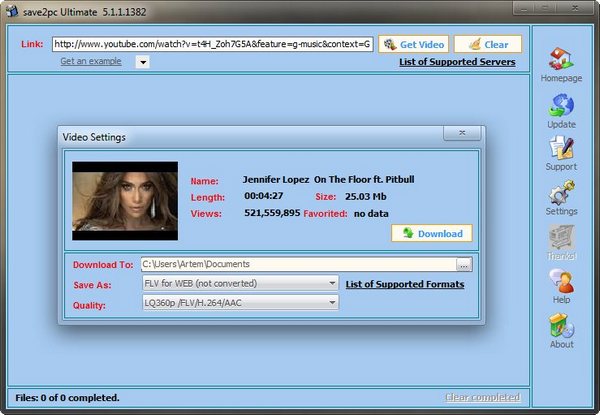The height and width of the screenshot is (415, 600).
Task: Click the Jennifer Lopez video thumbnail
Action: pos(125,200)
